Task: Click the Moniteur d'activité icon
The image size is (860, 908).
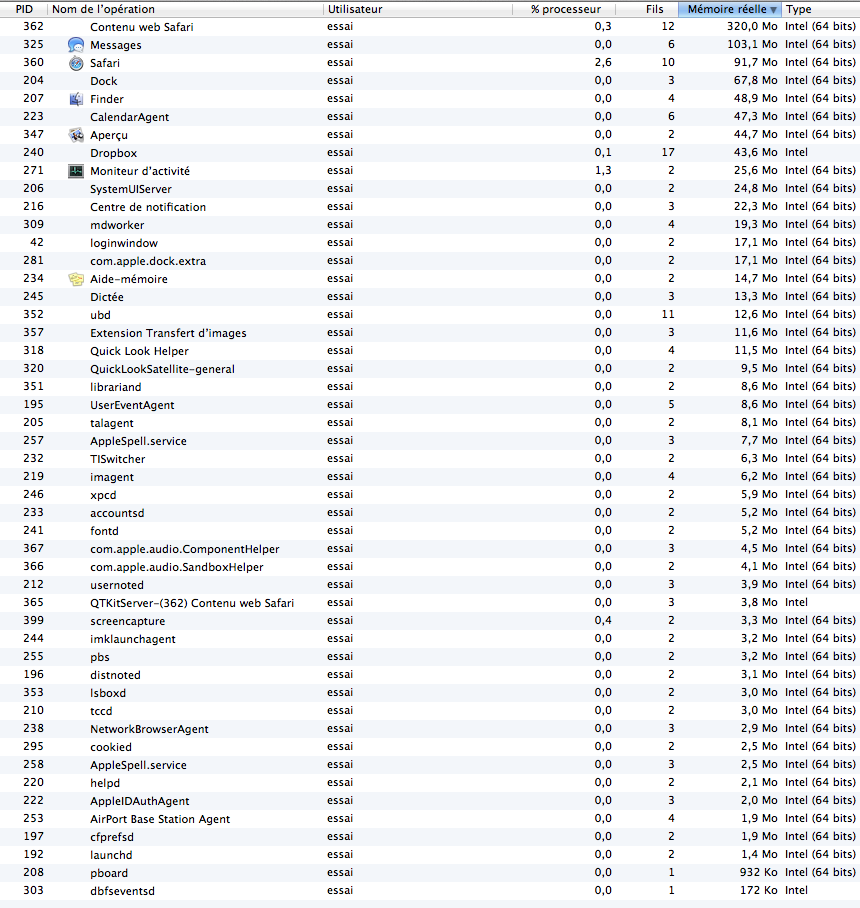Action: pos(76,171)
